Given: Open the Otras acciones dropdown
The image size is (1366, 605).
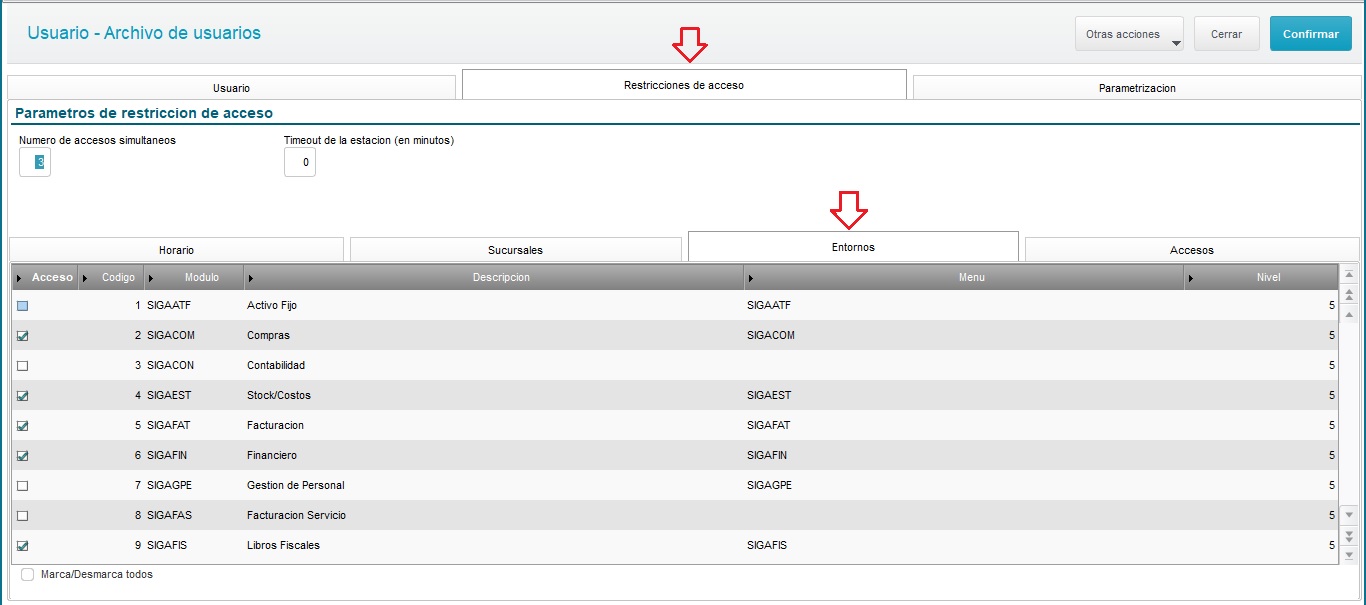Looking at the screenshot, I should (1129, 34).
